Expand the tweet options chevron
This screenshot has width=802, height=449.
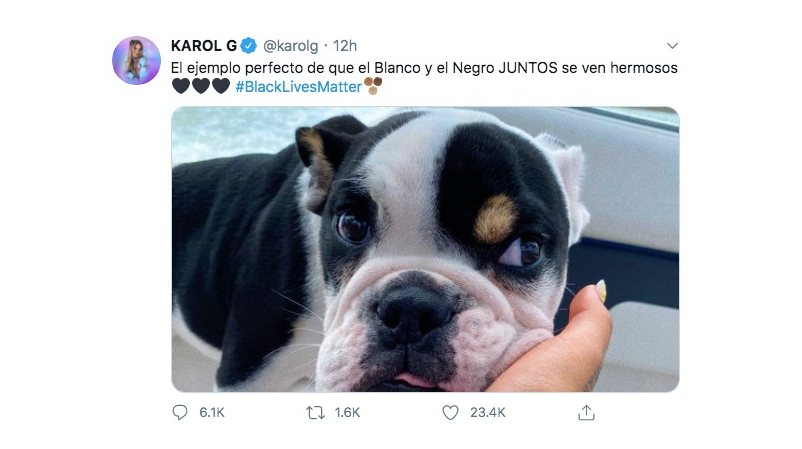coord(672,46)
